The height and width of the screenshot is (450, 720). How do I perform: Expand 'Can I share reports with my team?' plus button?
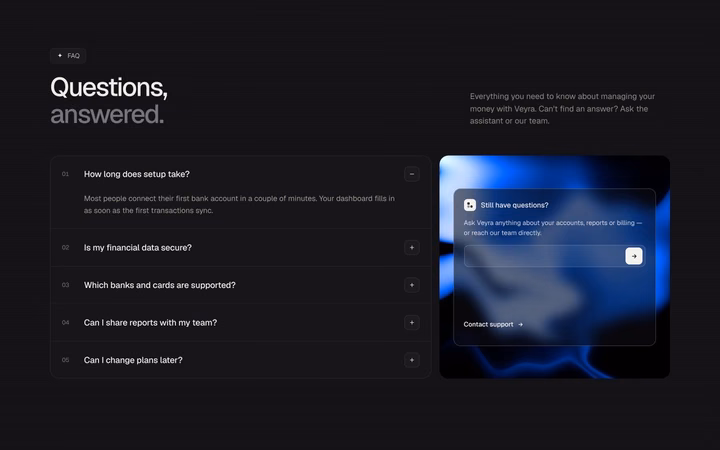(x=411, y=323)
